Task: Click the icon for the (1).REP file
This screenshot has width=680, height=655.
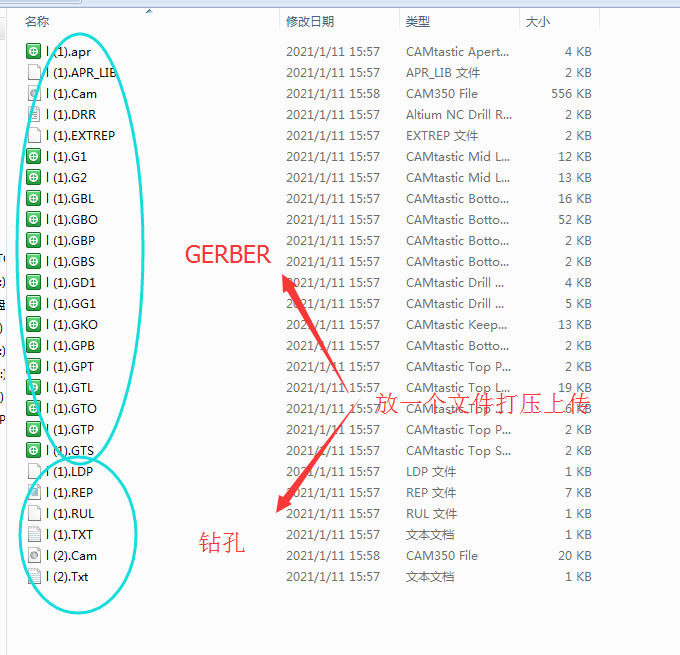Action: (x=33, y=493)
